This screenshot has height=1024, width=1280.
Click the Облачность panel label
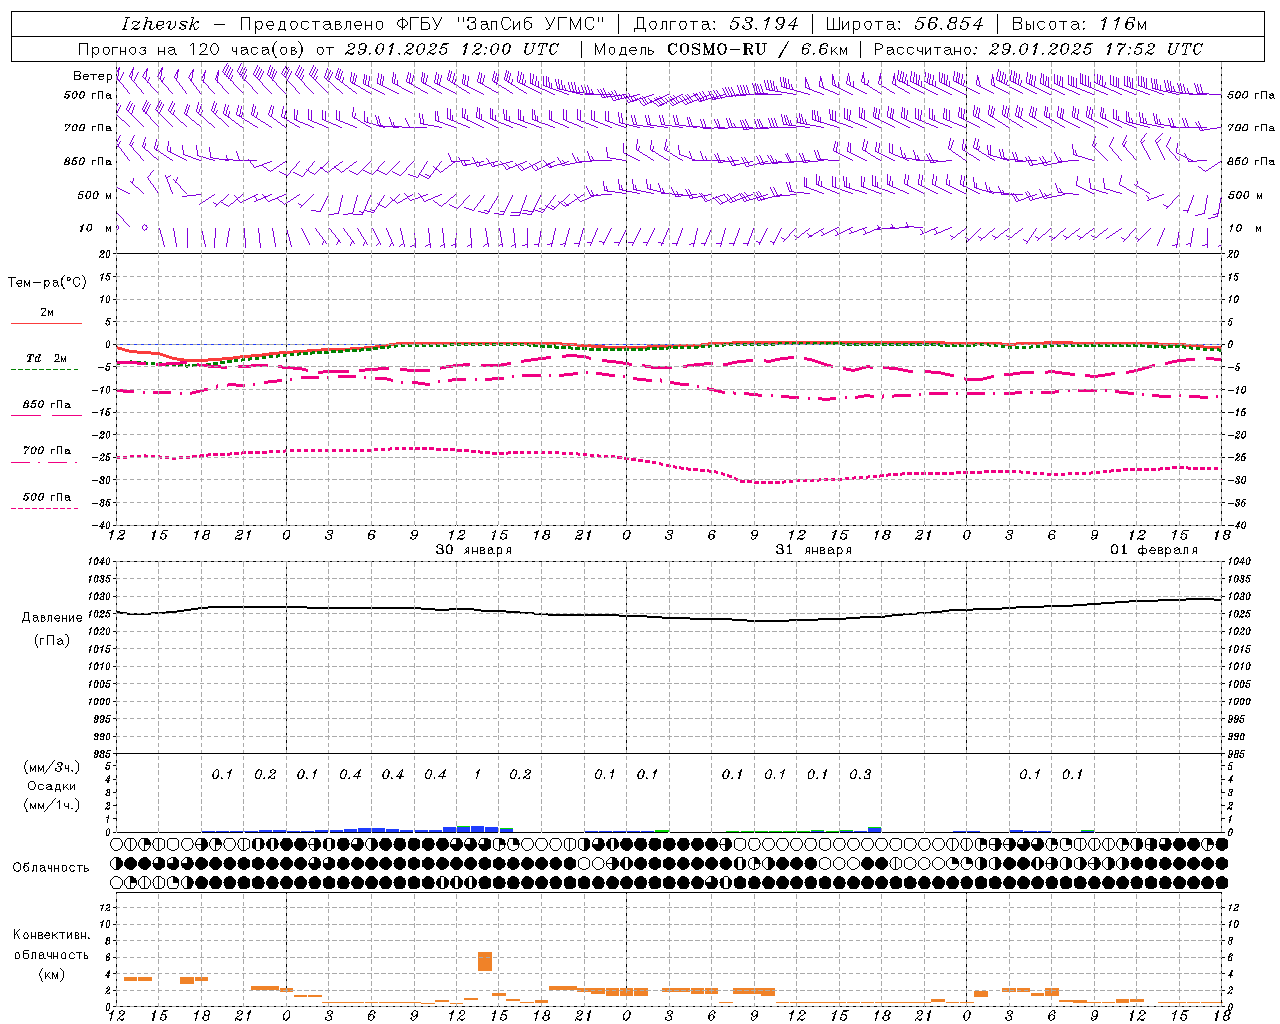coord(51,868)
